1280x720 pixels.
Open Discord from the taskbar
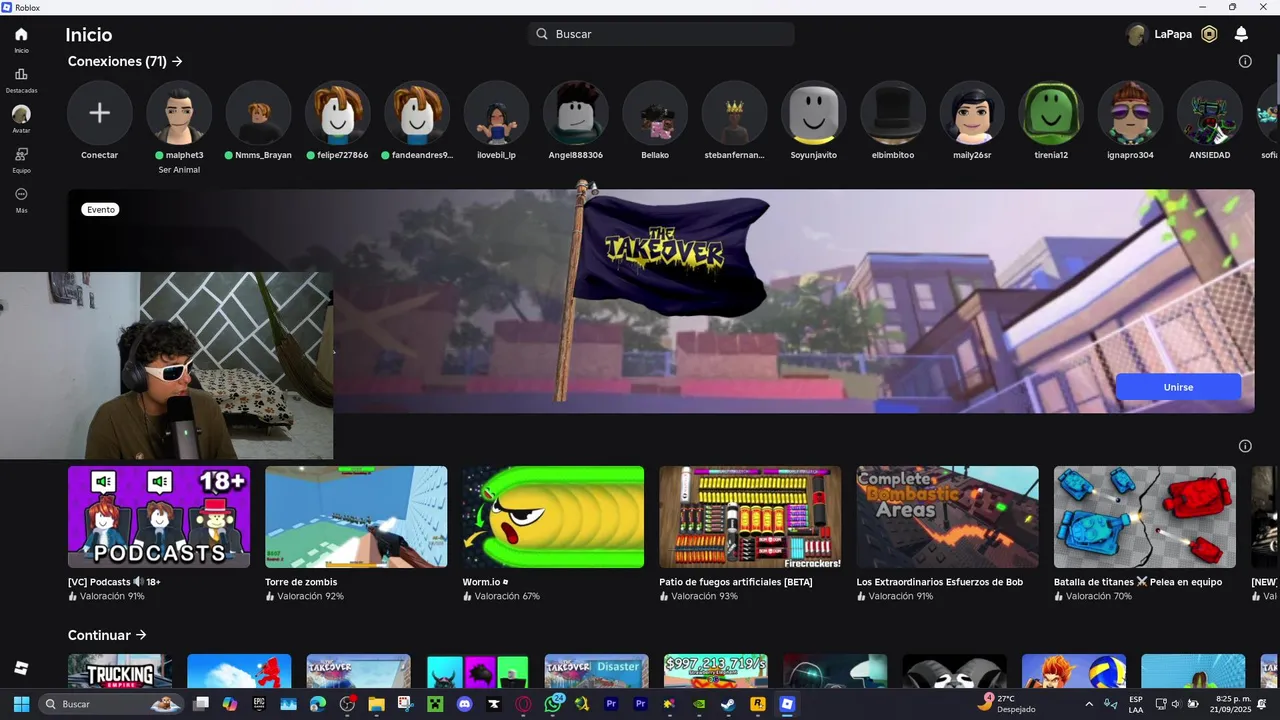[x=464, y=704]
